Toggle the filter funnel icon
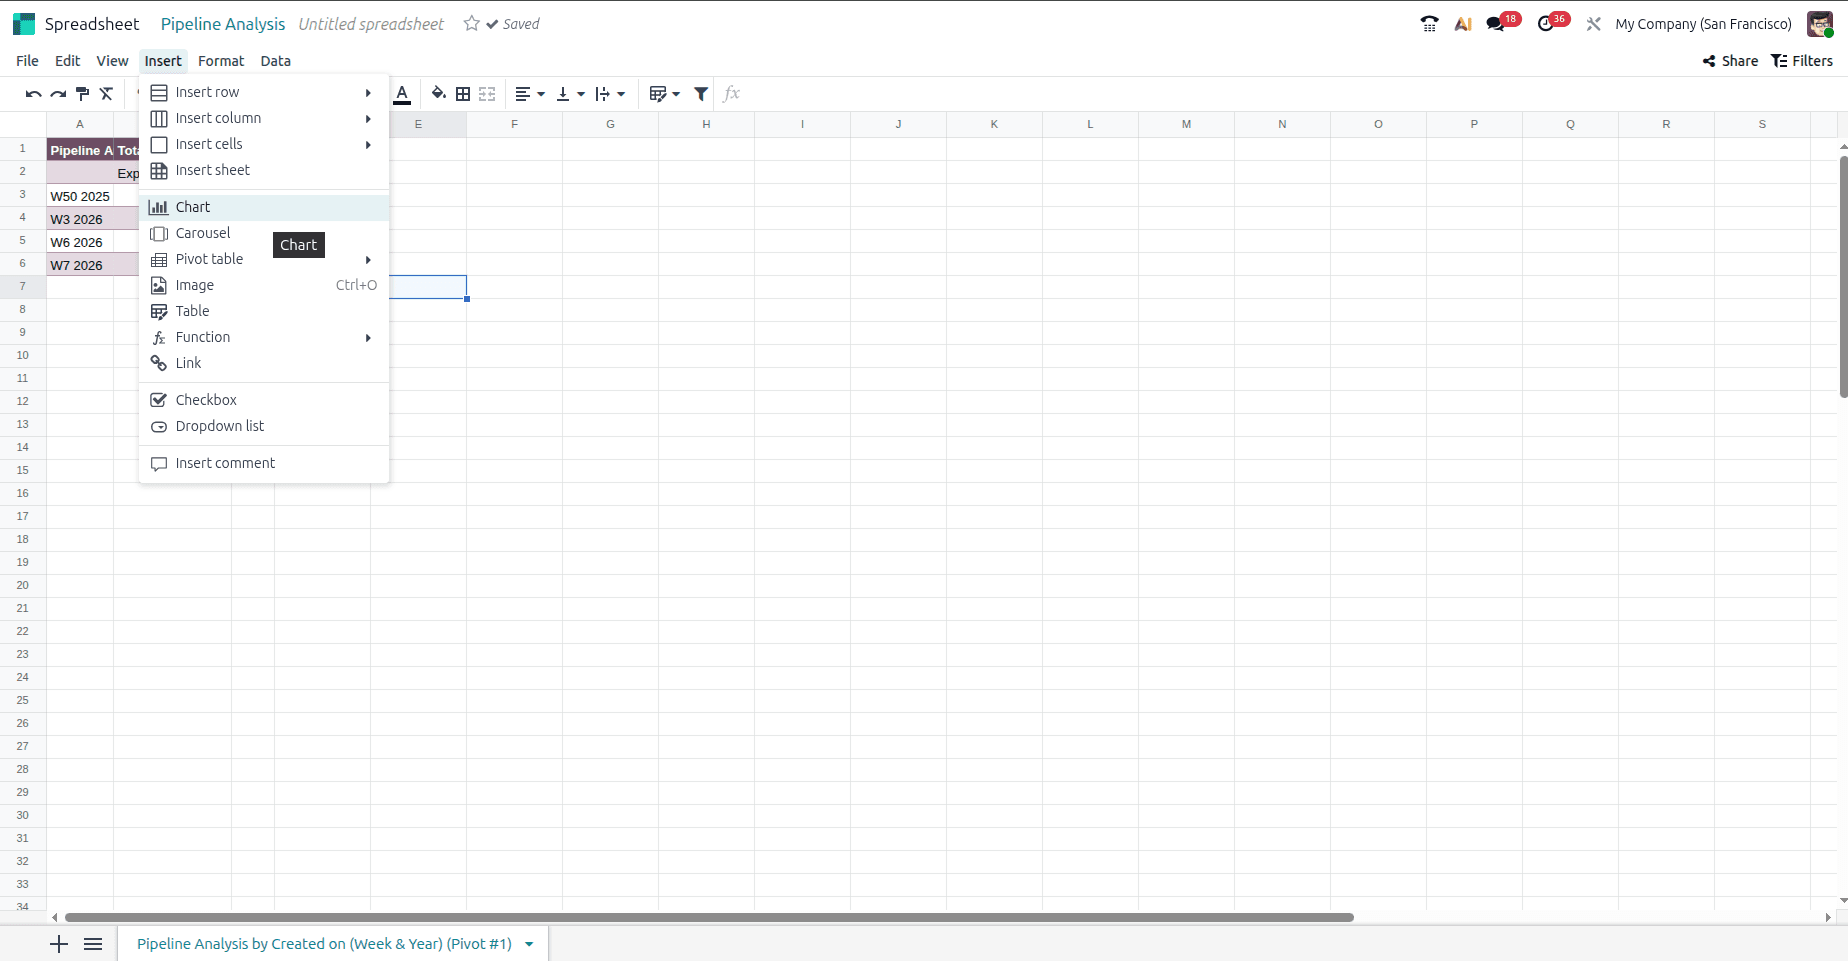Image resolution: width=1848 pixels, height=961 pixels. pyautogui.click(x=701, y=94)
